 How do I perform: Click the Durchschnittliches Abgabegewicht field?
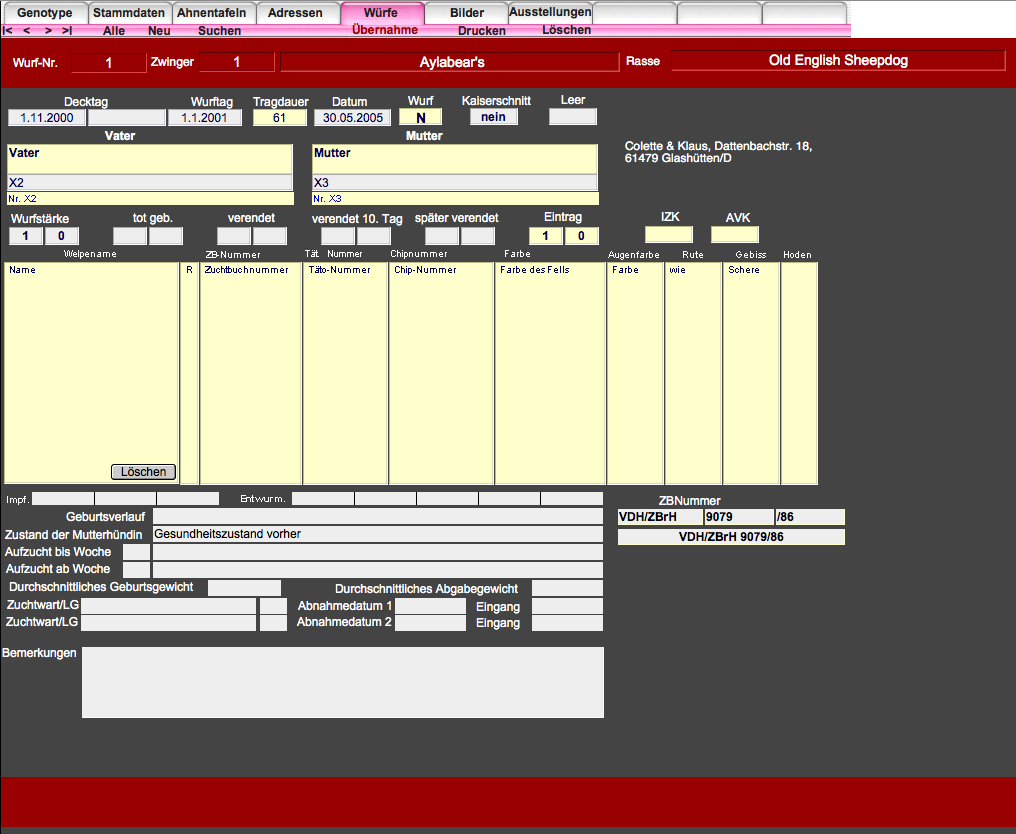coord(568,588)
